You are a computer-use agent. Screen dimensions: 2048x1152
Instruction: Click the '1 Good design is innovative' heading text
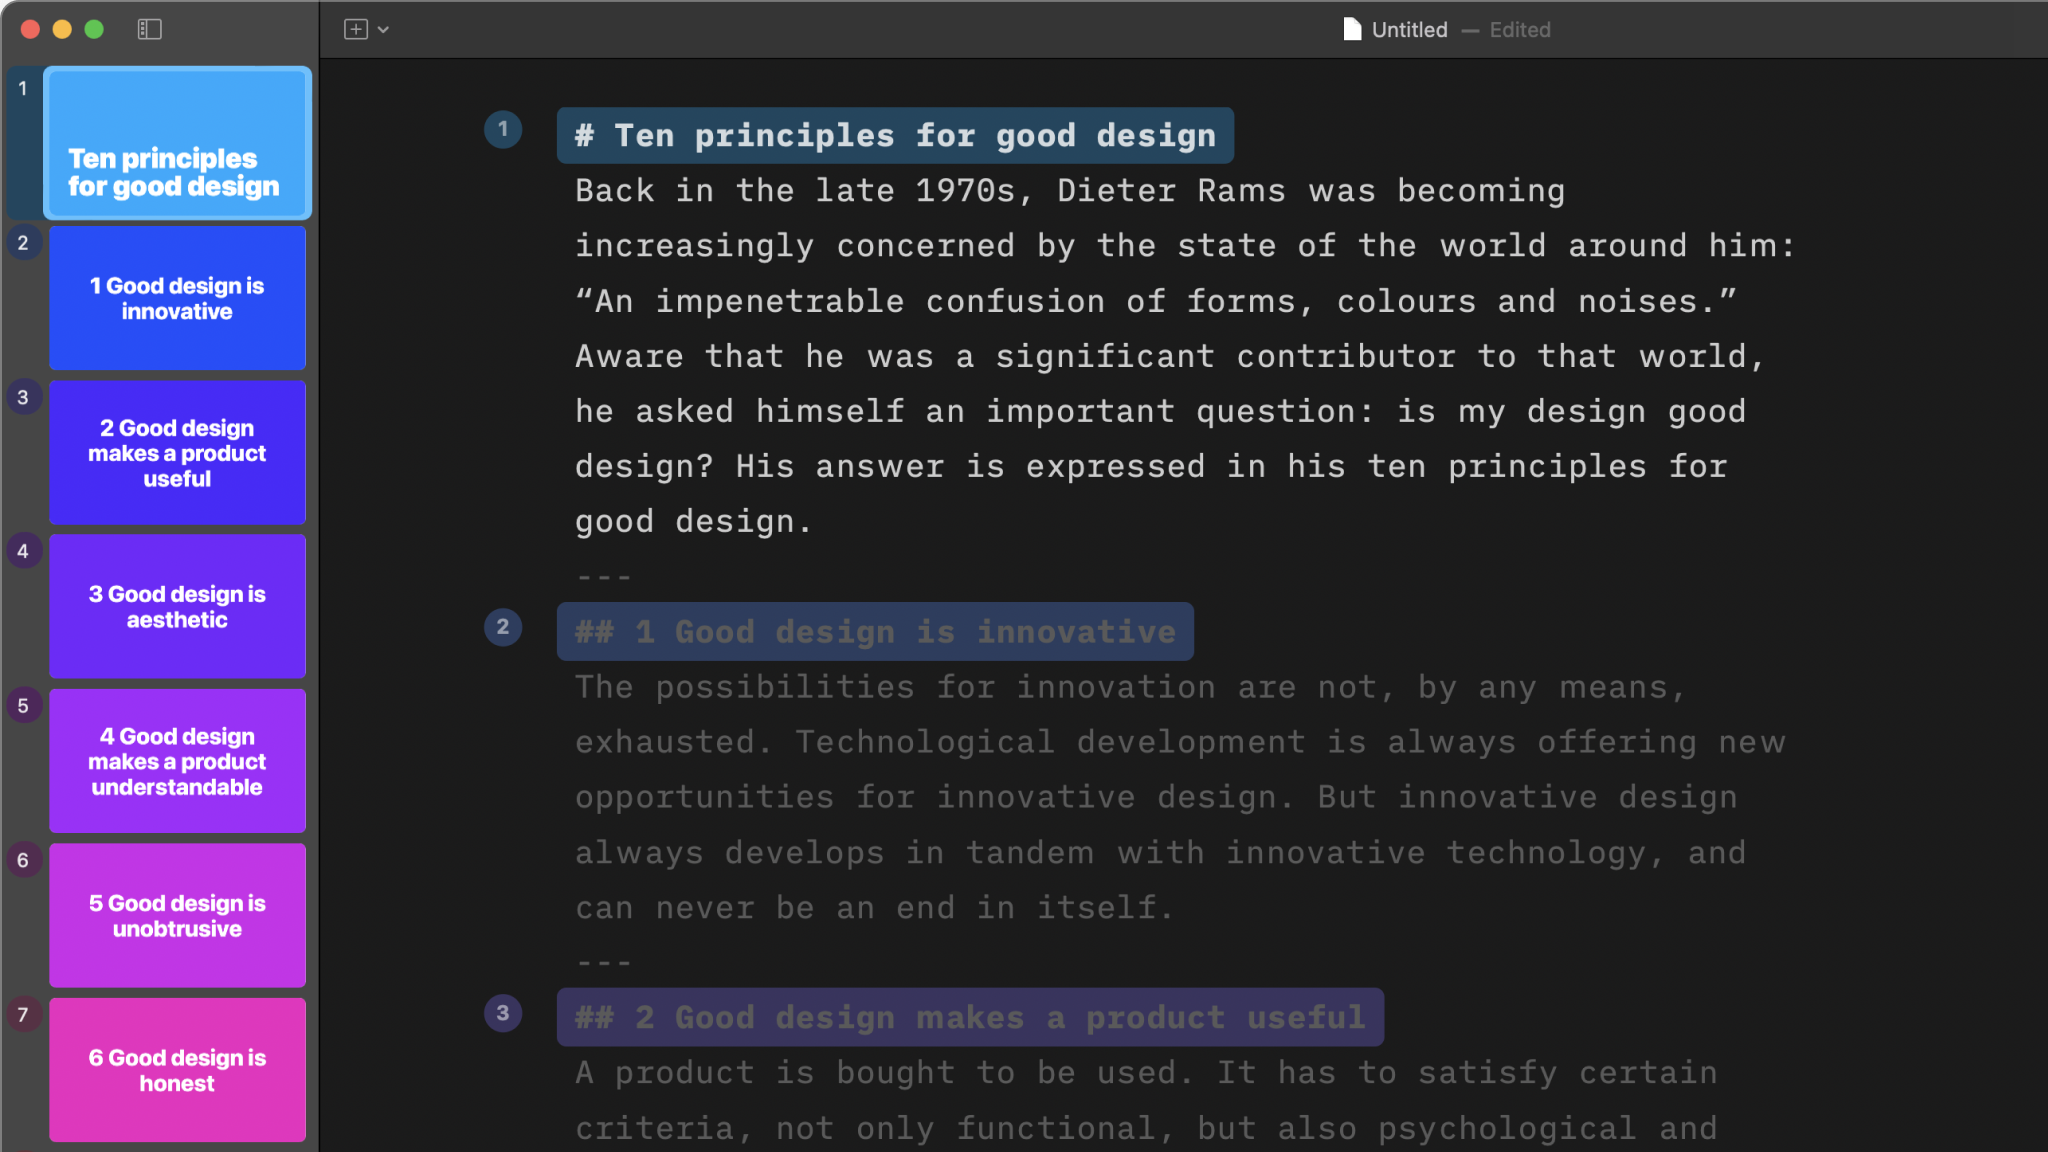tap(874, 631)
